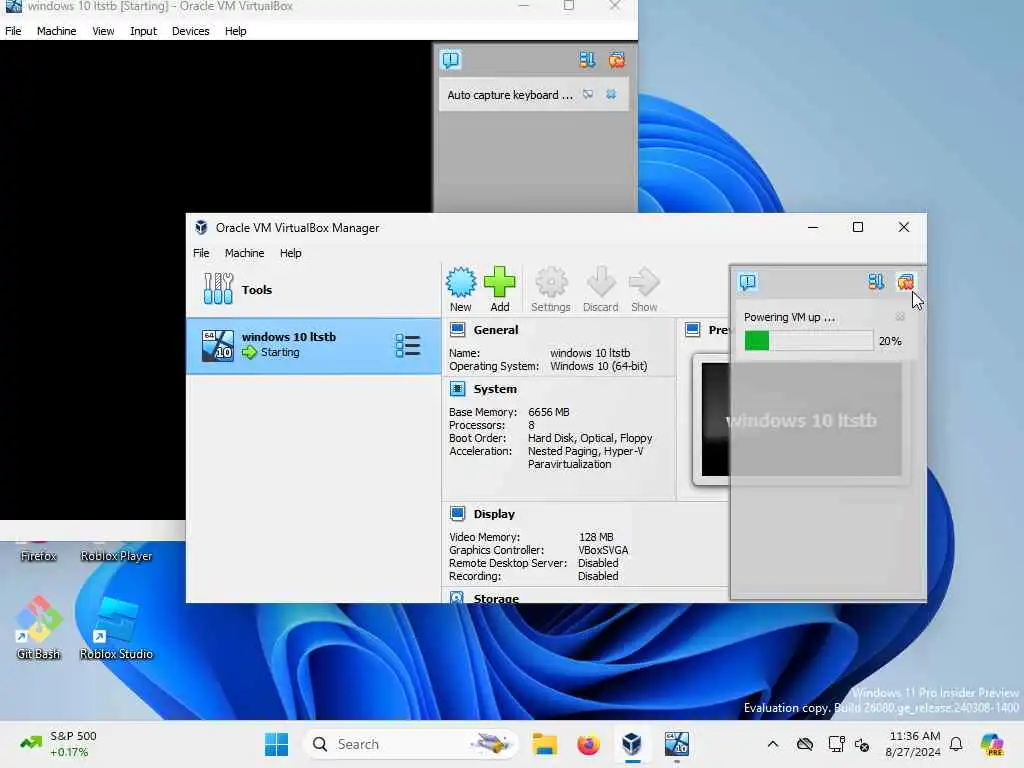The image size is (1024, 768).
Task: Click the Display section header
Action: click(x=494, y=514)
